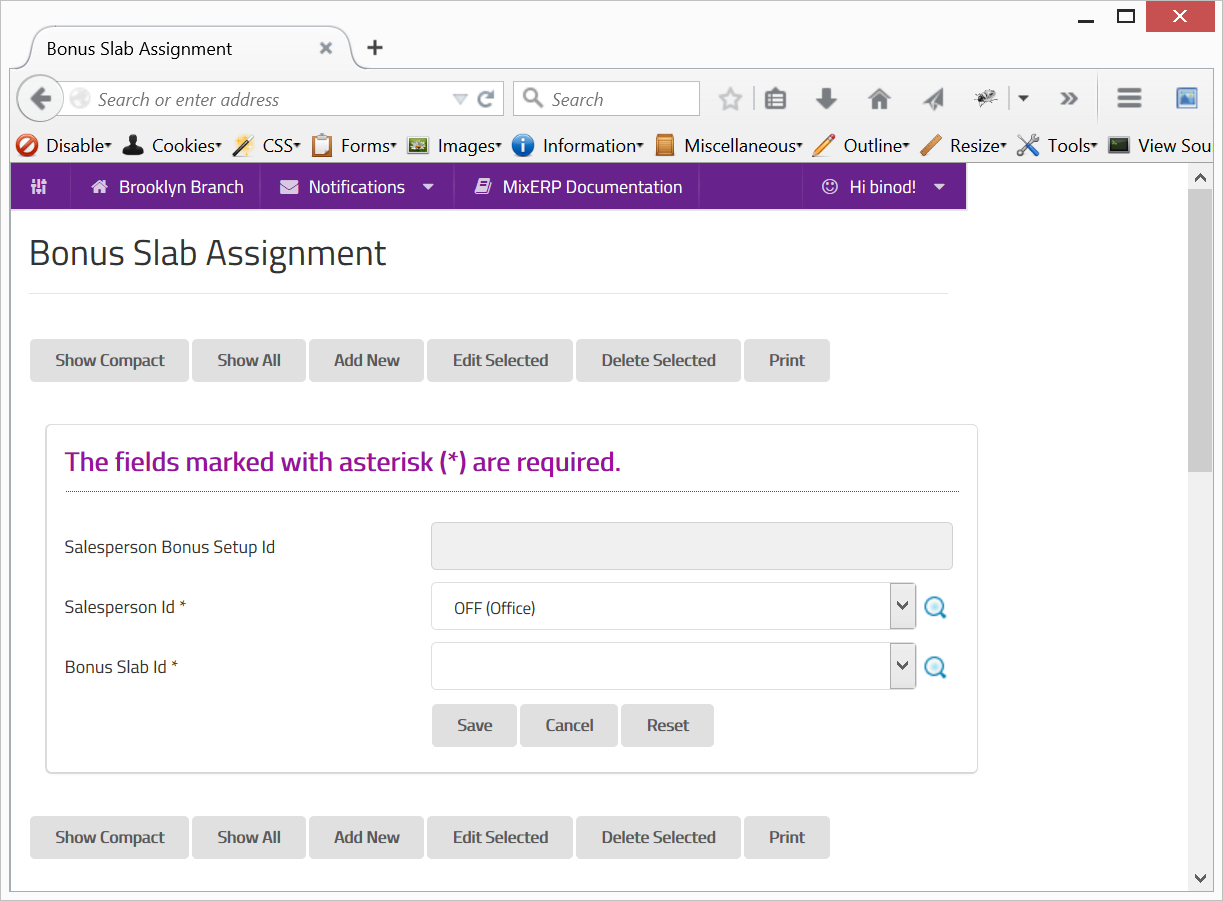1223x901 pixels.
Task: Open the Images developer toolbar menu
Action: (454, 146)
